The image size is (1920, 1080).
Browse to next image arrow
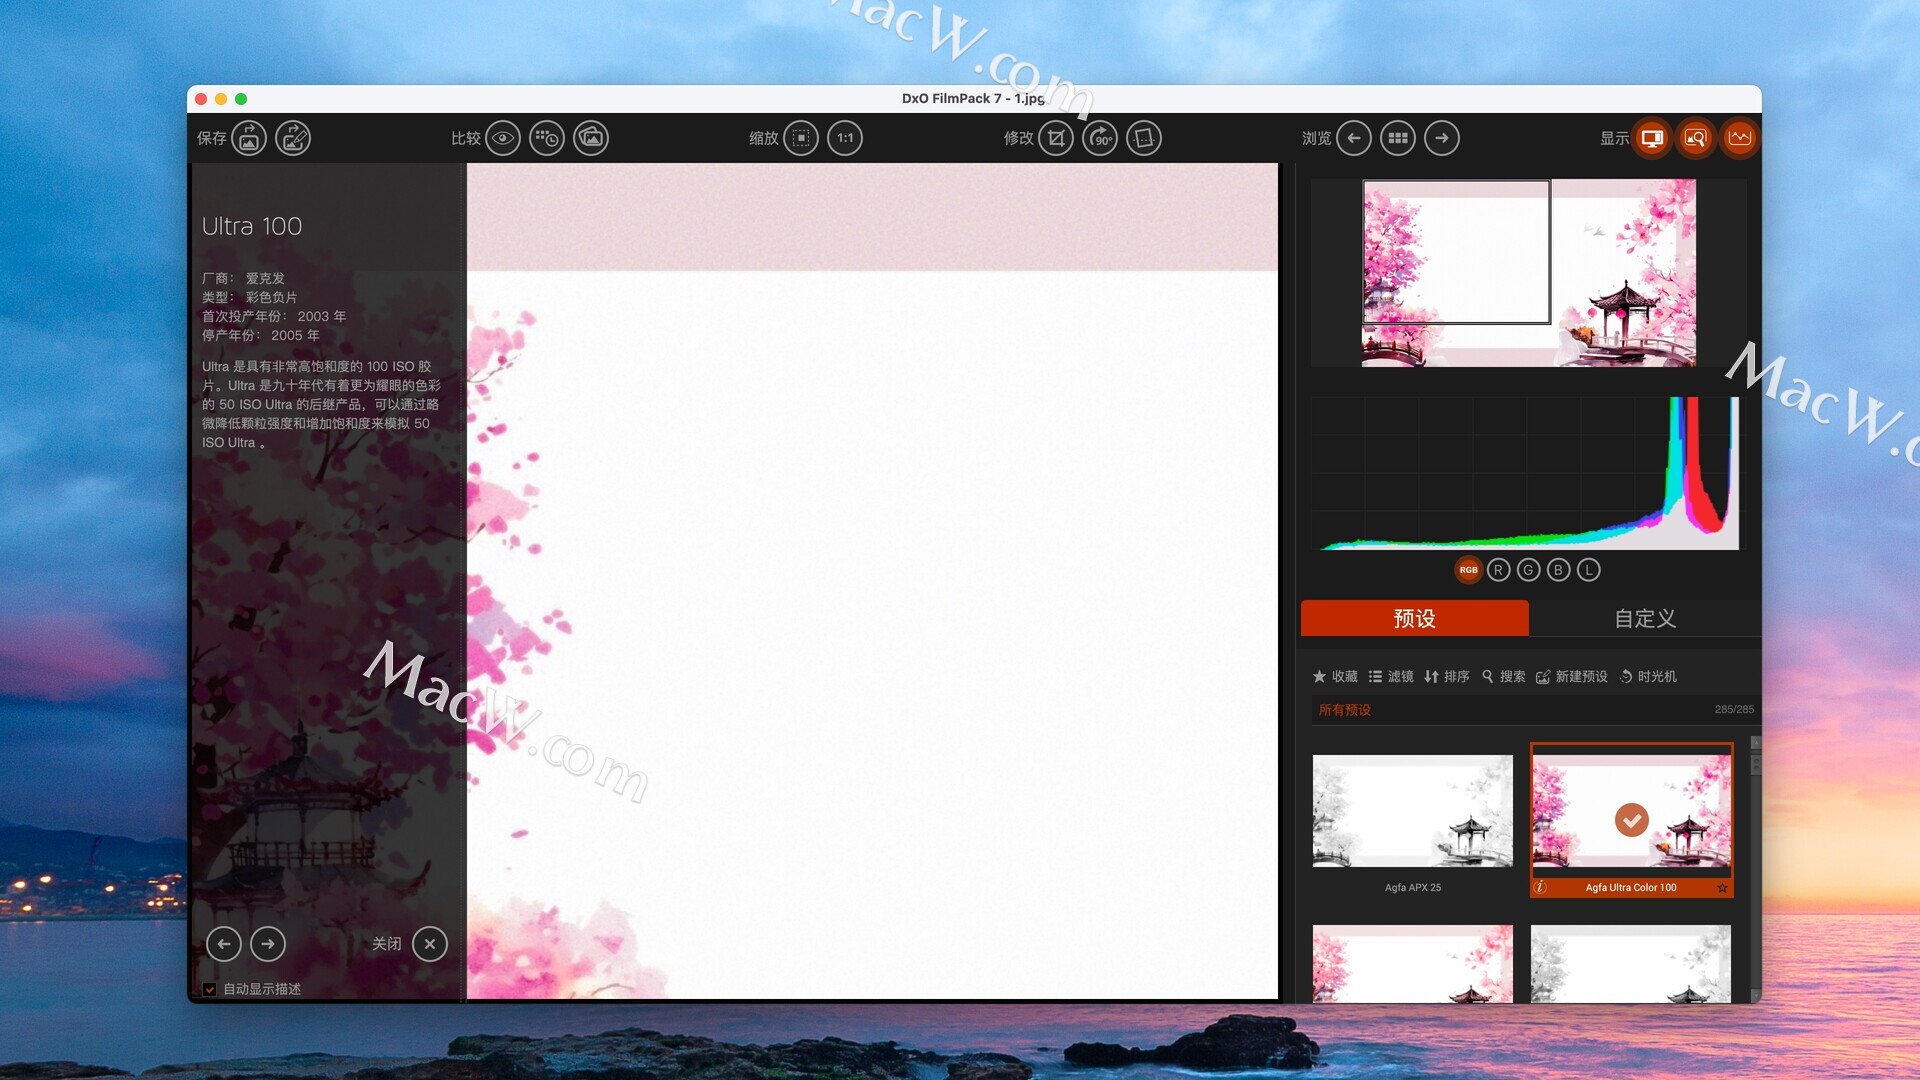1442,138
